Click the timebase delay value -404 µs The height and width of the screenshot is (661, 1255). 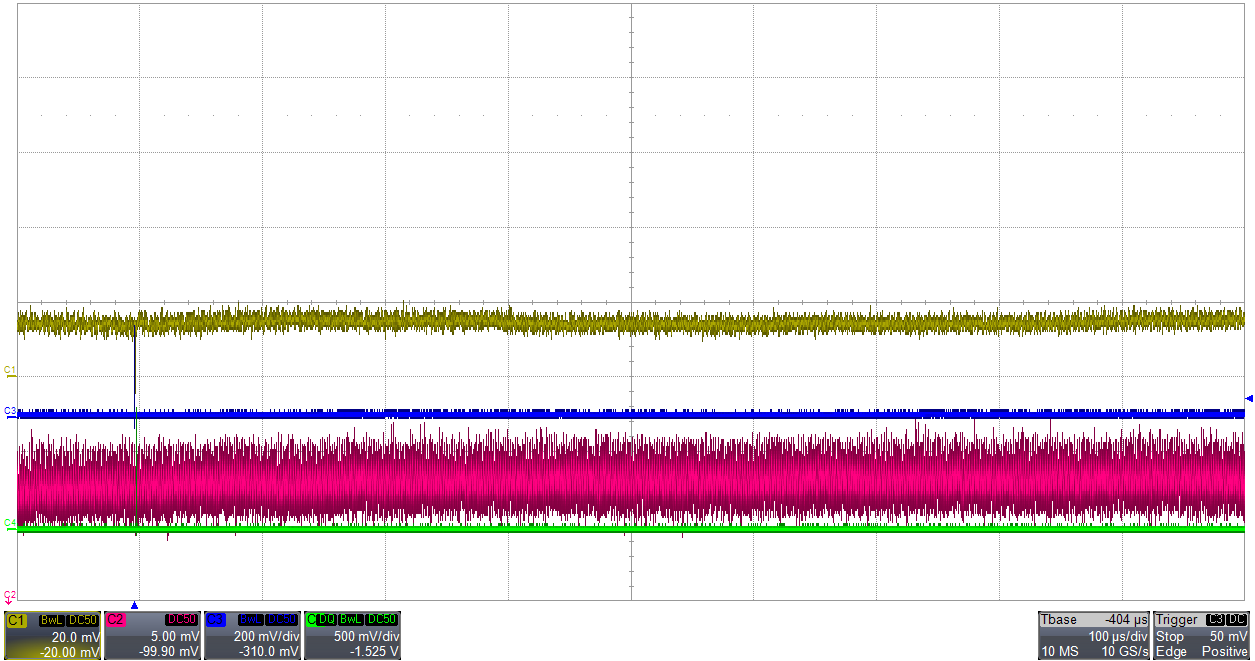click(x=1125, y=620)
